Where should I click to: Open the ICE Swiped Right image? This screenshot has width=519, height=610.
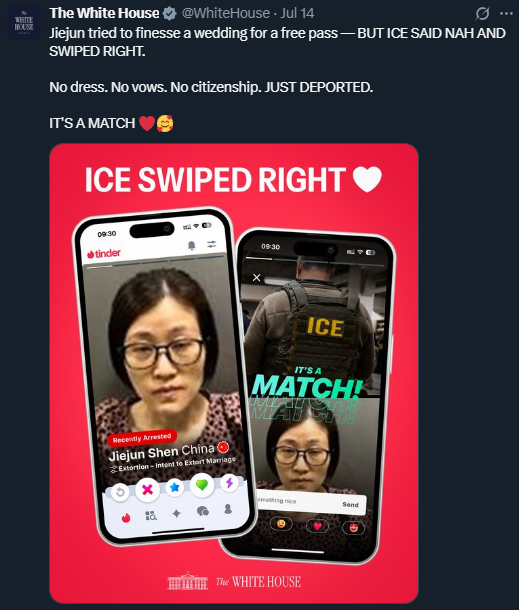click(x=234, y=373)
